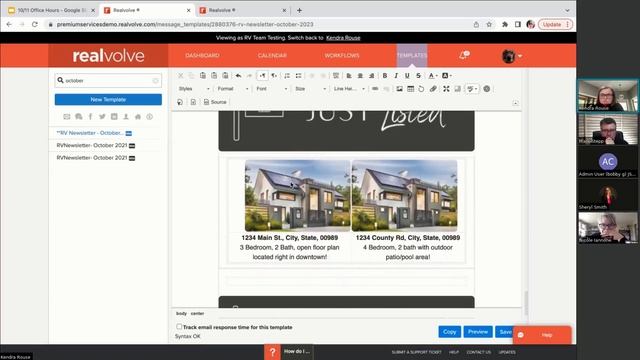Screen dimensions: 640x360
Task: Open the text color picker
Action: [x=433, y=76]
